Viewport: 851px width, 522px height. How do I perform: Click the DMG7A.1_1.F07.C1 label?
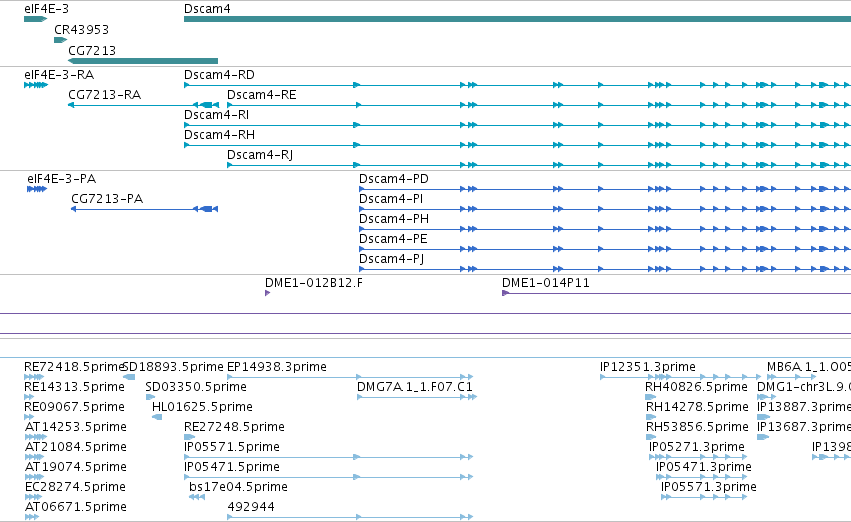click(x=415, y=387)
